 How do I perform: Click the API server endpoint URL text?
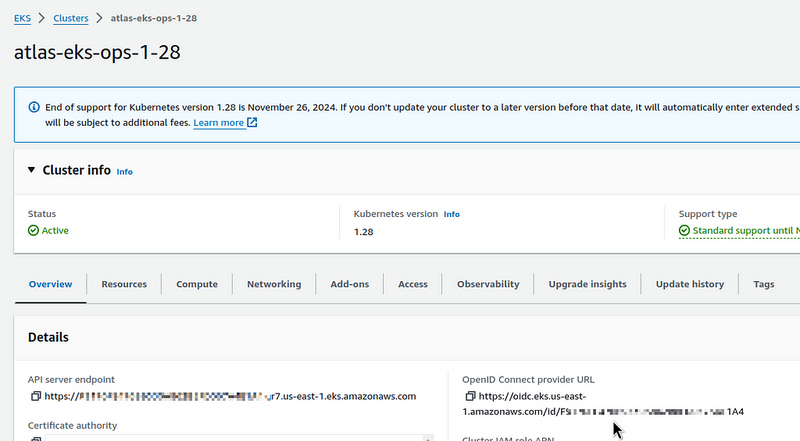point(230,396)
